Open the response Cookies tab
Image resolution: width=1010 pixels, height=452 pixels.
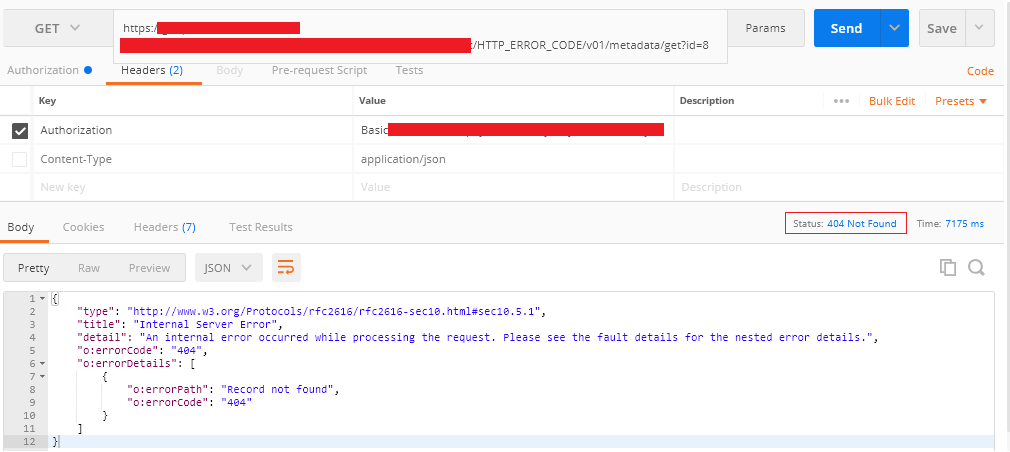83,227
